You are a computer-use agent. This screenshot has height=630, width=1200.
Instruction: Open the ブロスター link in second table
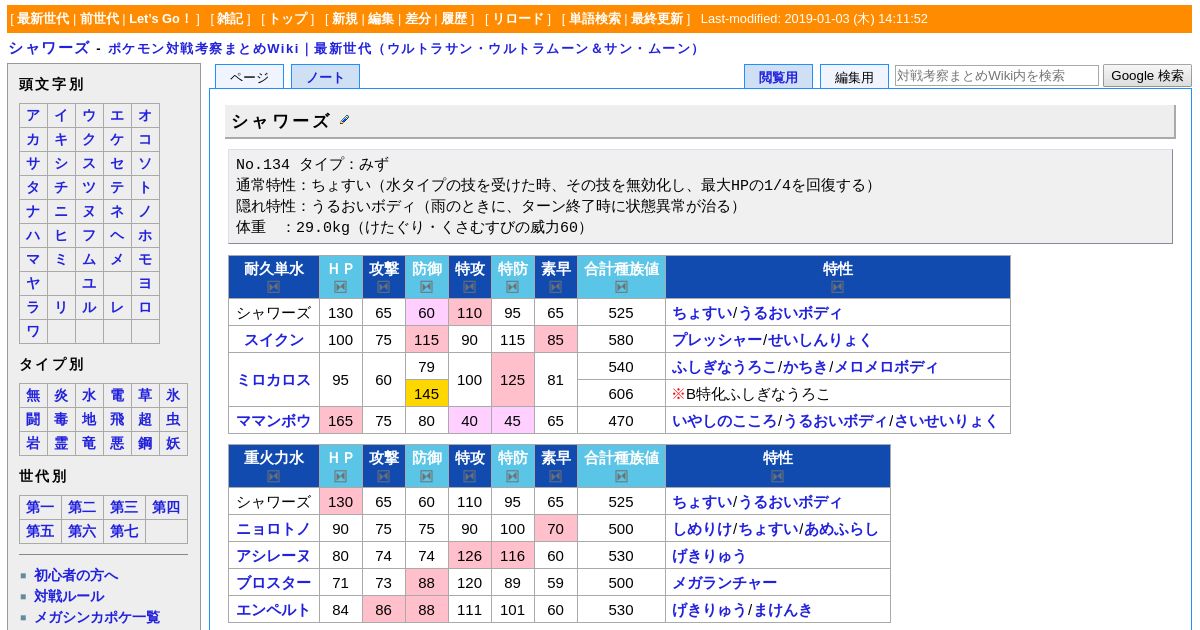click(x=274, y=583)
